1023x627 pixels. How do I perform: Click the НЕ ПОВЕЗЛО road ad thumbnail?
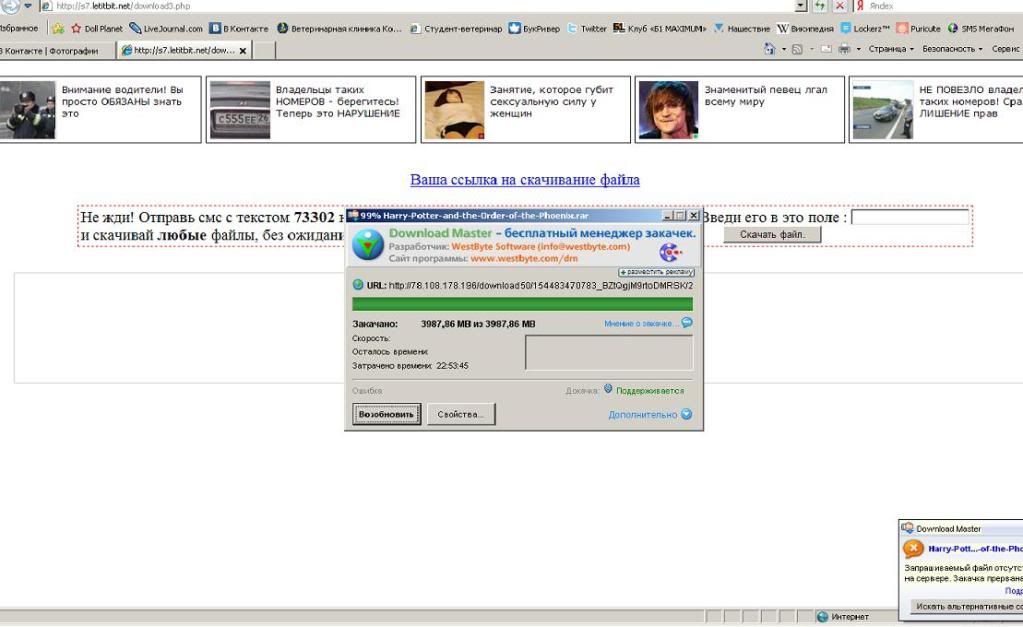pyautogui.click(x=883, y=110)
